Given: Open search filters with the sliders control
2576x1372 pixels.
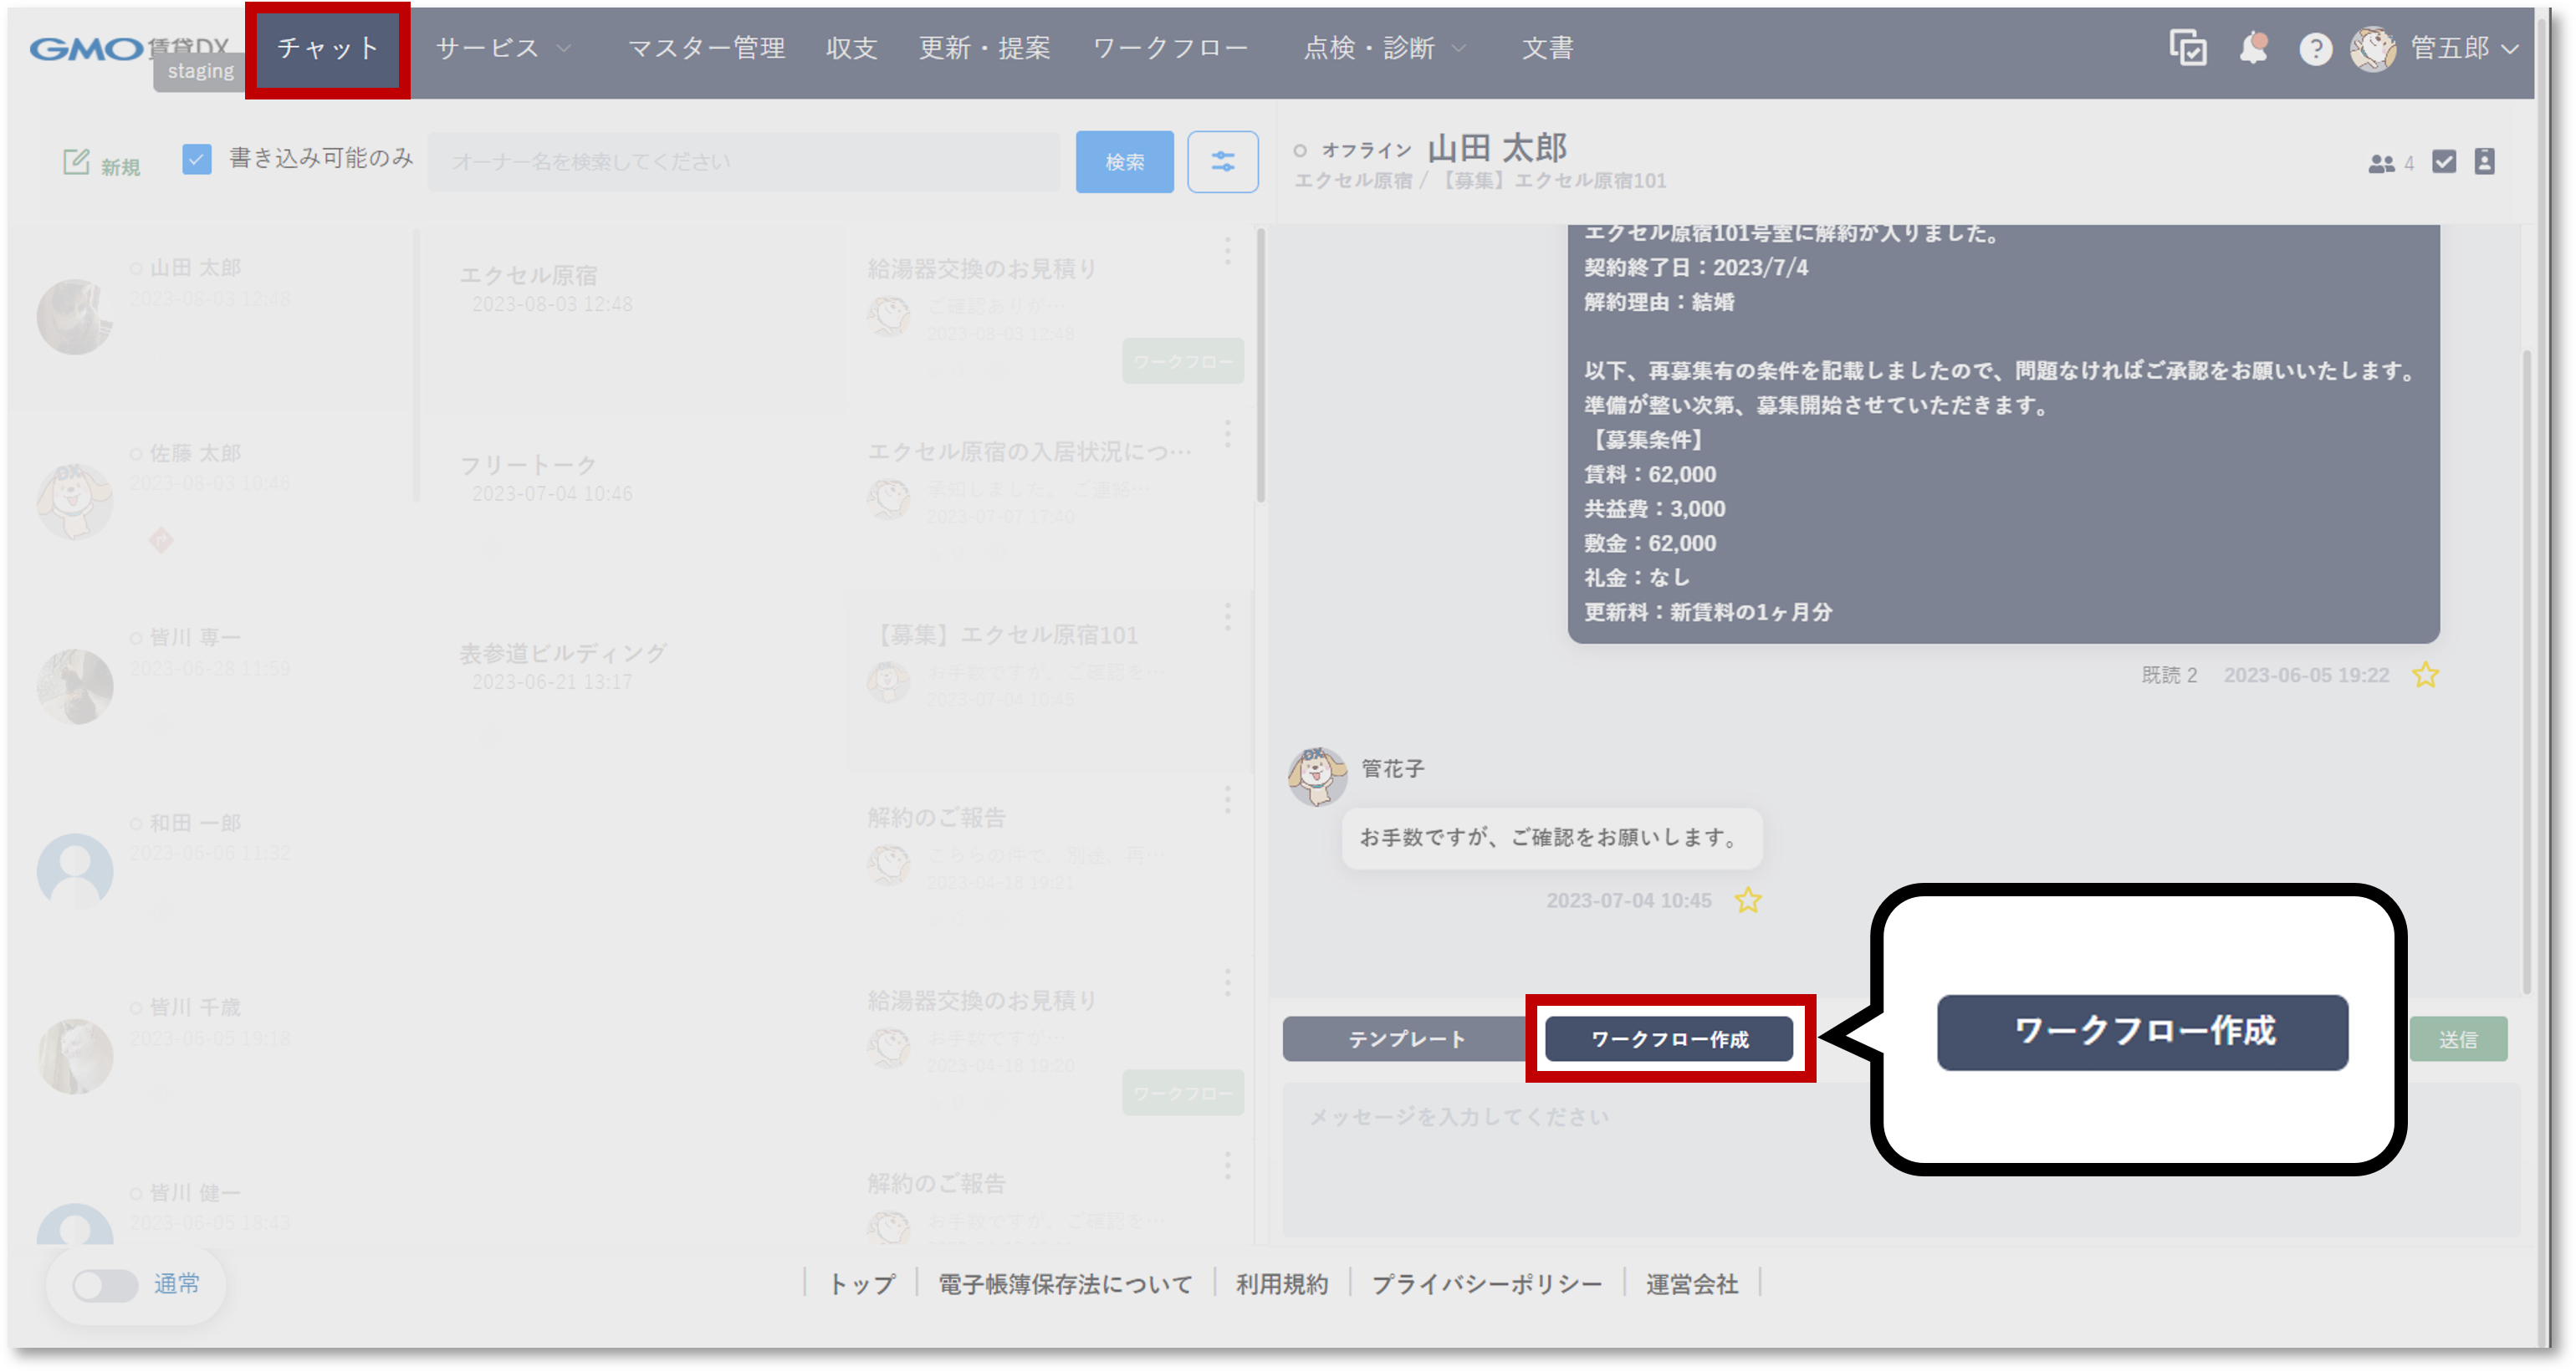Looking at the screenshot, I should [x=1222, y=161].
